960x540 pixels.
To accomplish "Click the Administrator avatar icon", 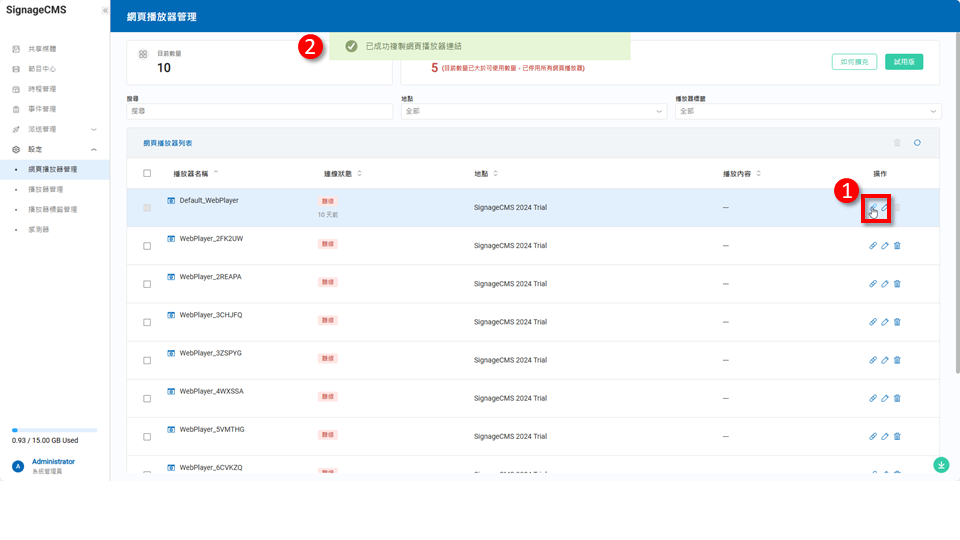I will point(18,466).
